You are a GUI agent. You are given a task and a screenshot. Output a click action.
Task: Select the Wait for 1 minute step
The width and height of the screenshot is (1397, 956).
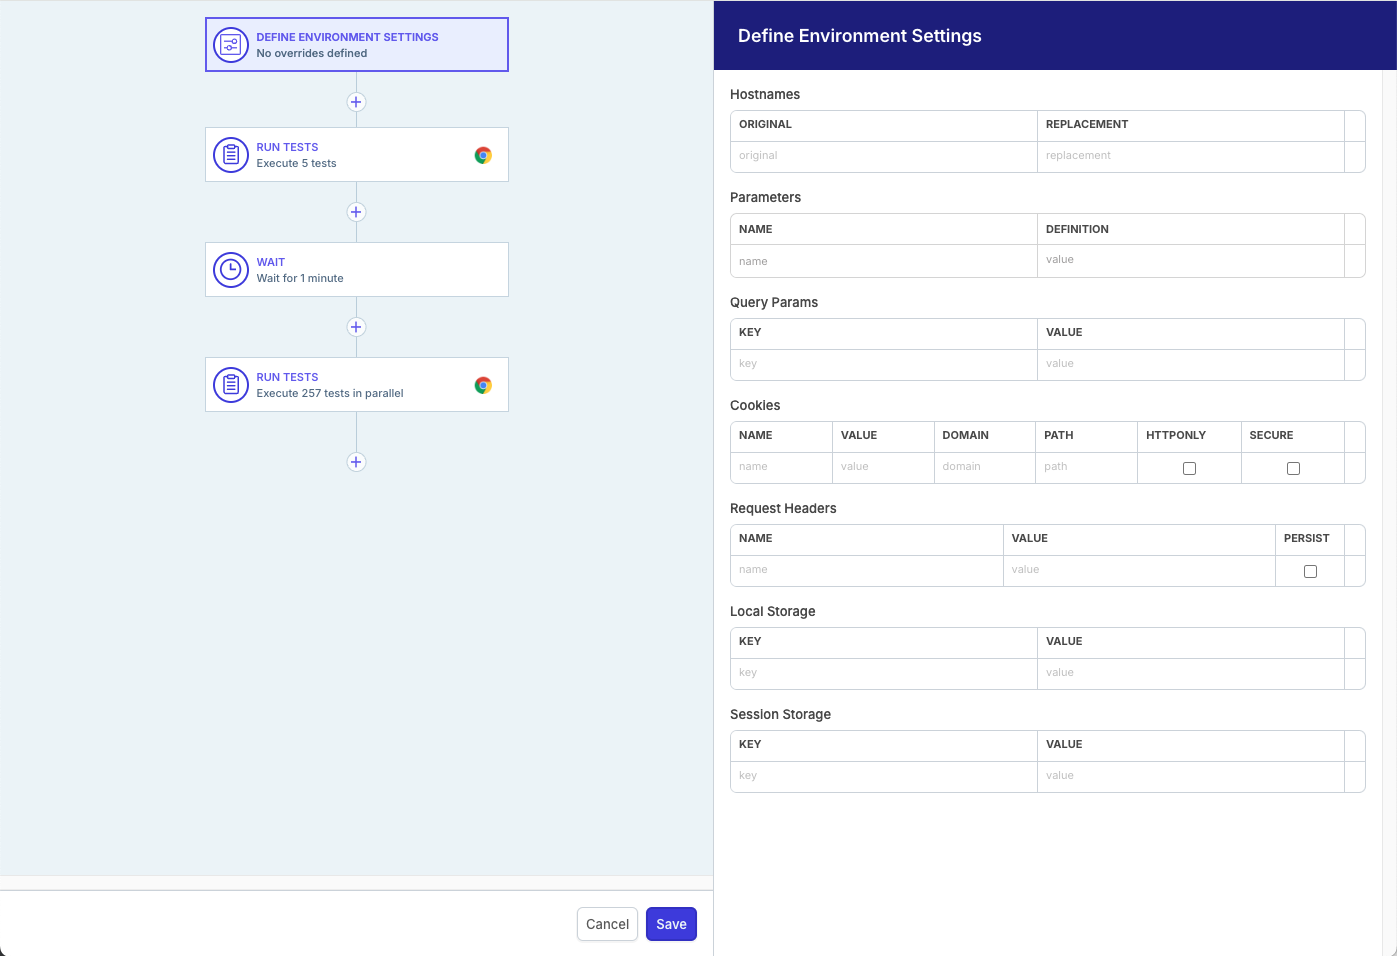357,270
